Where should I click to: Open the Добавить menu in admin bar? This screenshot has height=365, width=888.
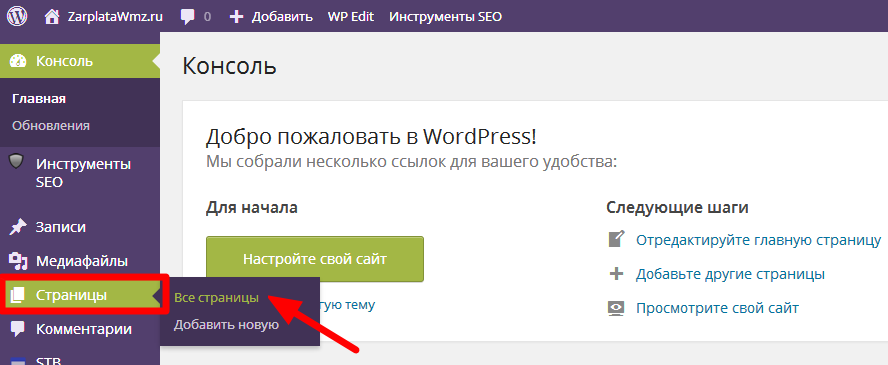(282, 16)
